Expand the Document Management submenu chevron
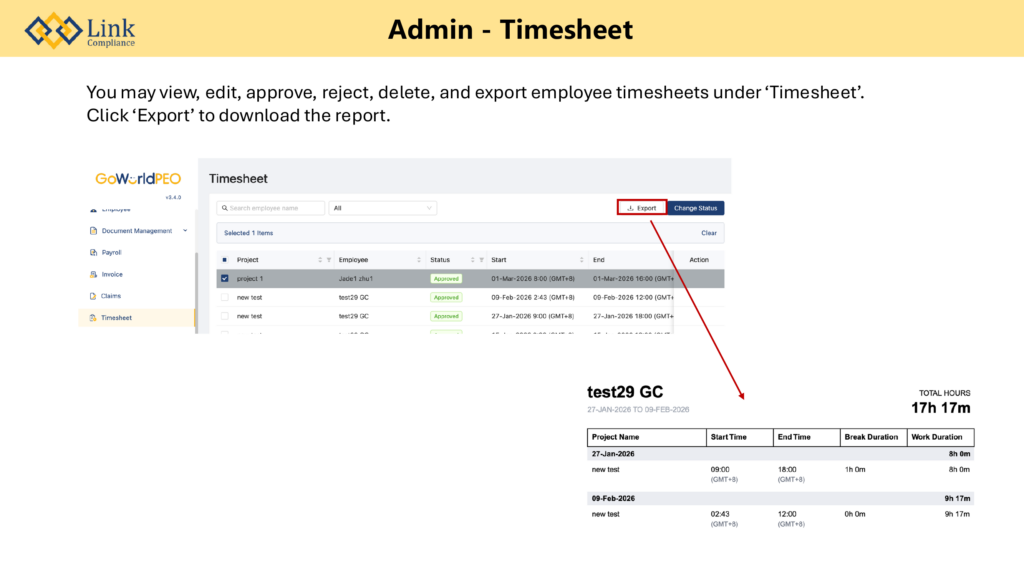The height and width of the screenshot is (576, 1024). (x=184, y=231)
